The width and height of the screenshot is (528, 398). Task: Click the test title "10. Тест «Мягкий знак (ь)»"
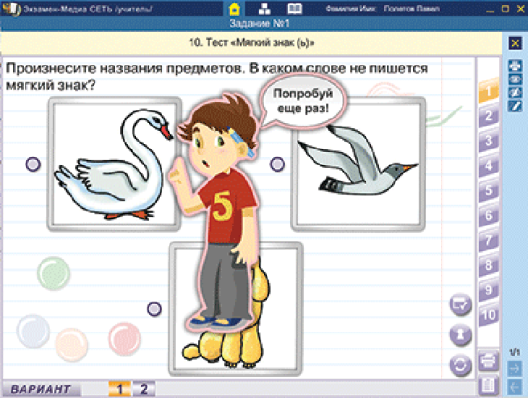(x=252, y=43)
